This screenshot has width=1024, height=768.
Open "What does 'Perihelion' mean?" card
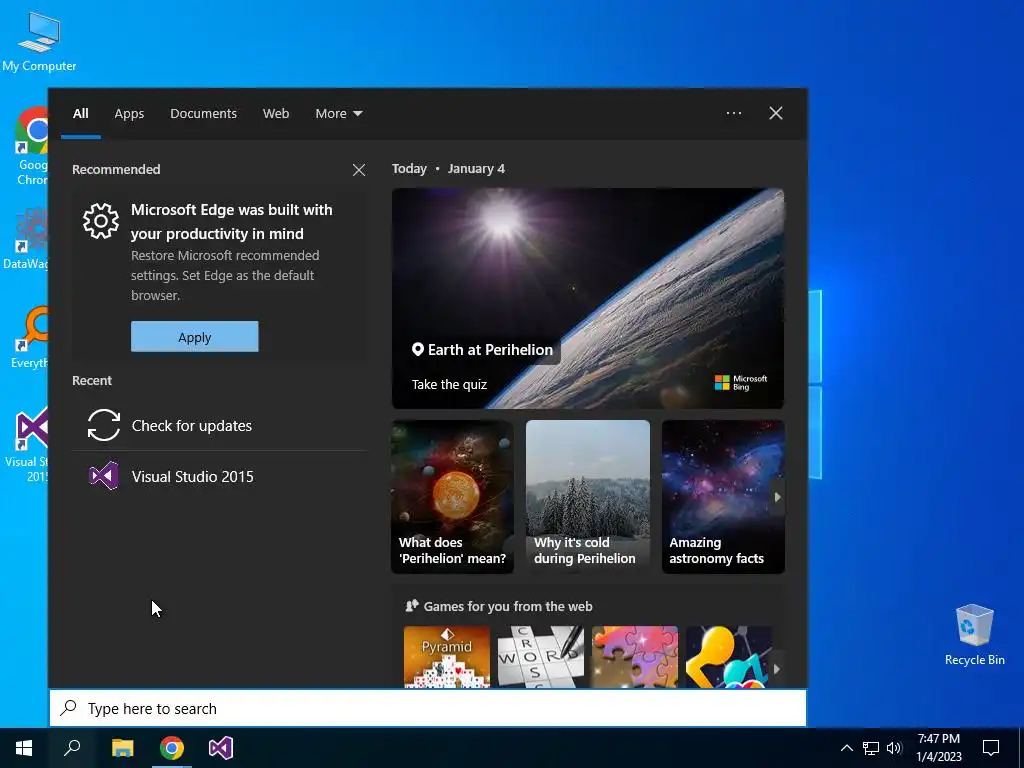click(452, 497)
